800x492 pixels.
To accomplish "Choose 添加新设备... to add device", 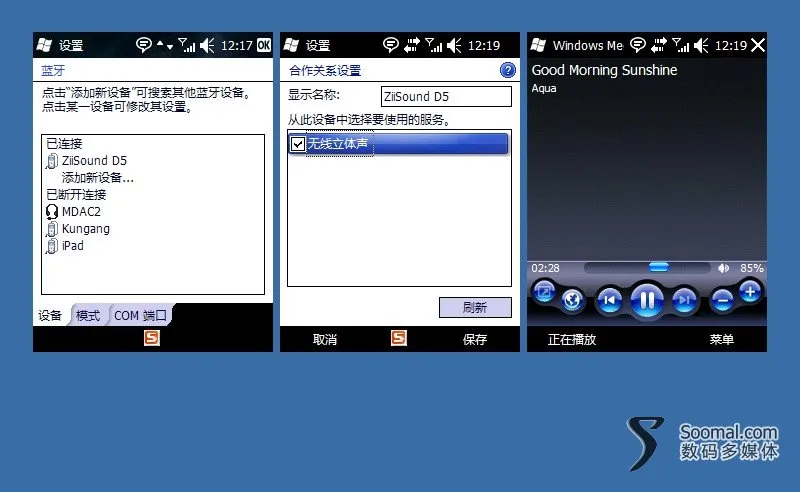I will pos(97,178).
